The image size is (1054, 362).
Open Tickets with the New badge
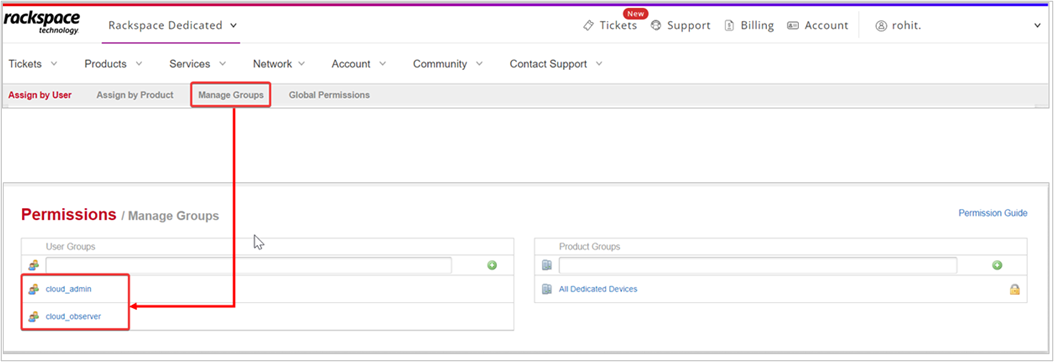(610, 26)
